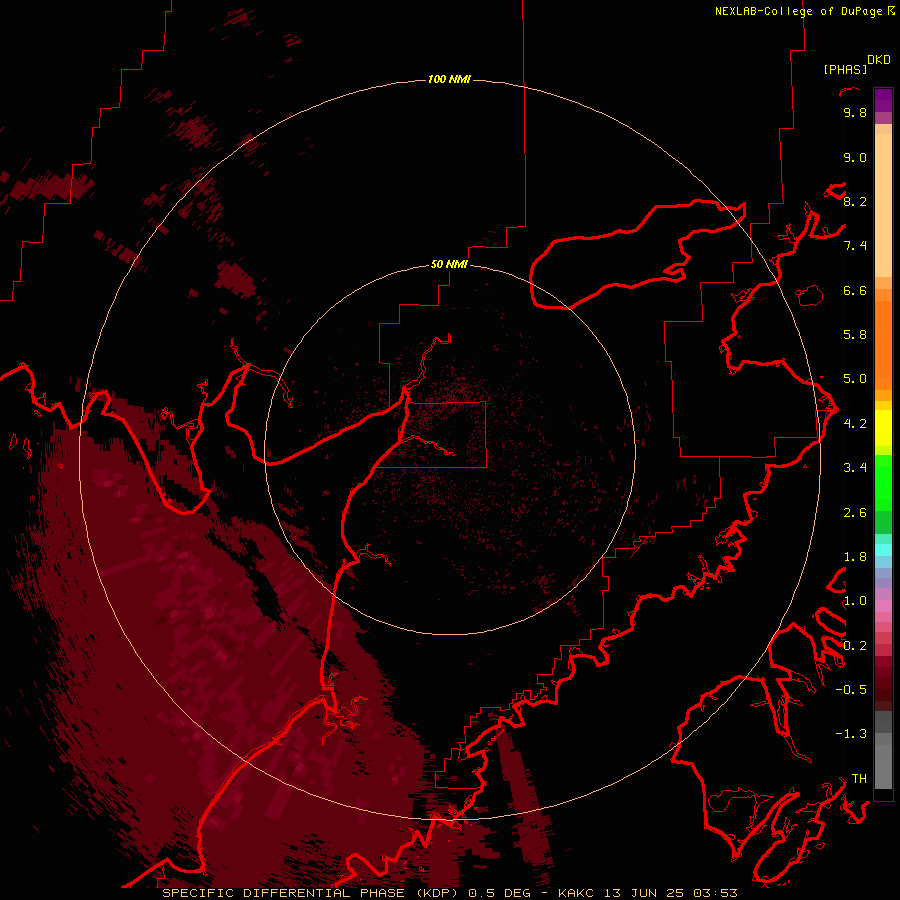This screenshot has width=900, height=900.
Task: Pick the gray segment at the color bar bottom
Action: point(883,761)
